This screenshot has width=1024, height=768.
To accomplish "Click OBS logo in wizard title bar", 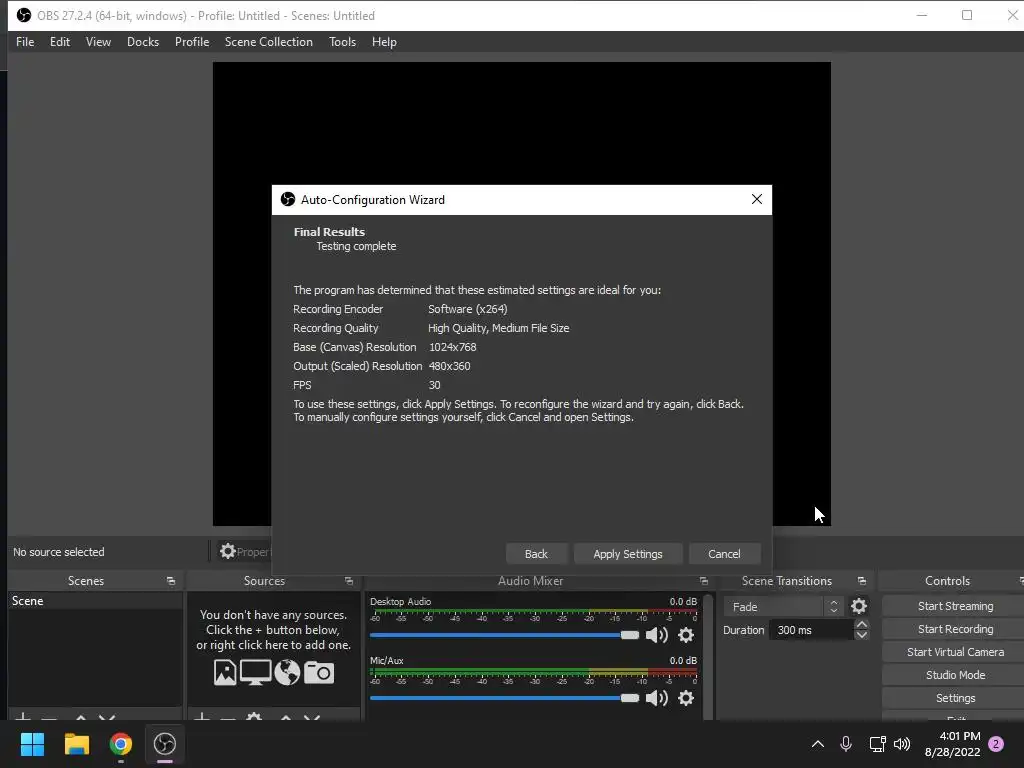I will 287,199.
